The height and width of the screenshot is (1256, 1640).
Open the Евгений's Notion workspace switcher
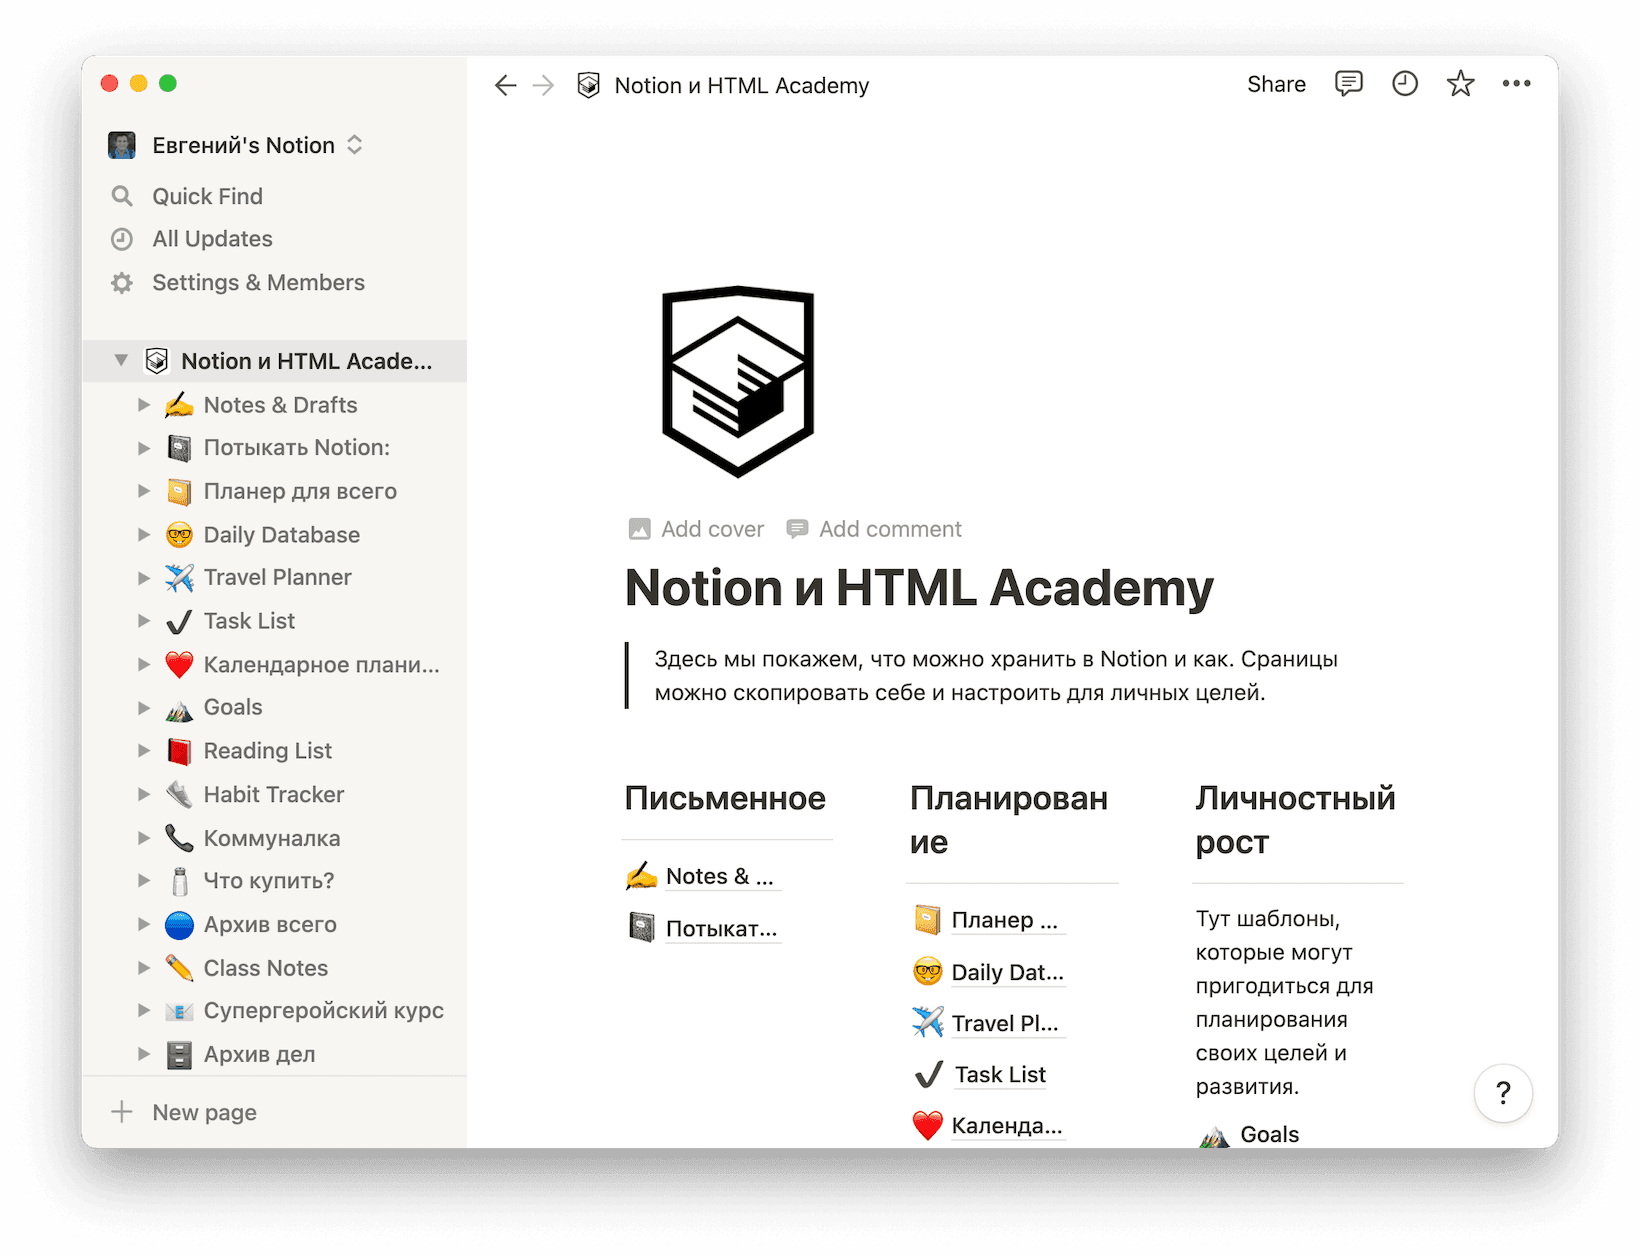click(x=236, y=145)
